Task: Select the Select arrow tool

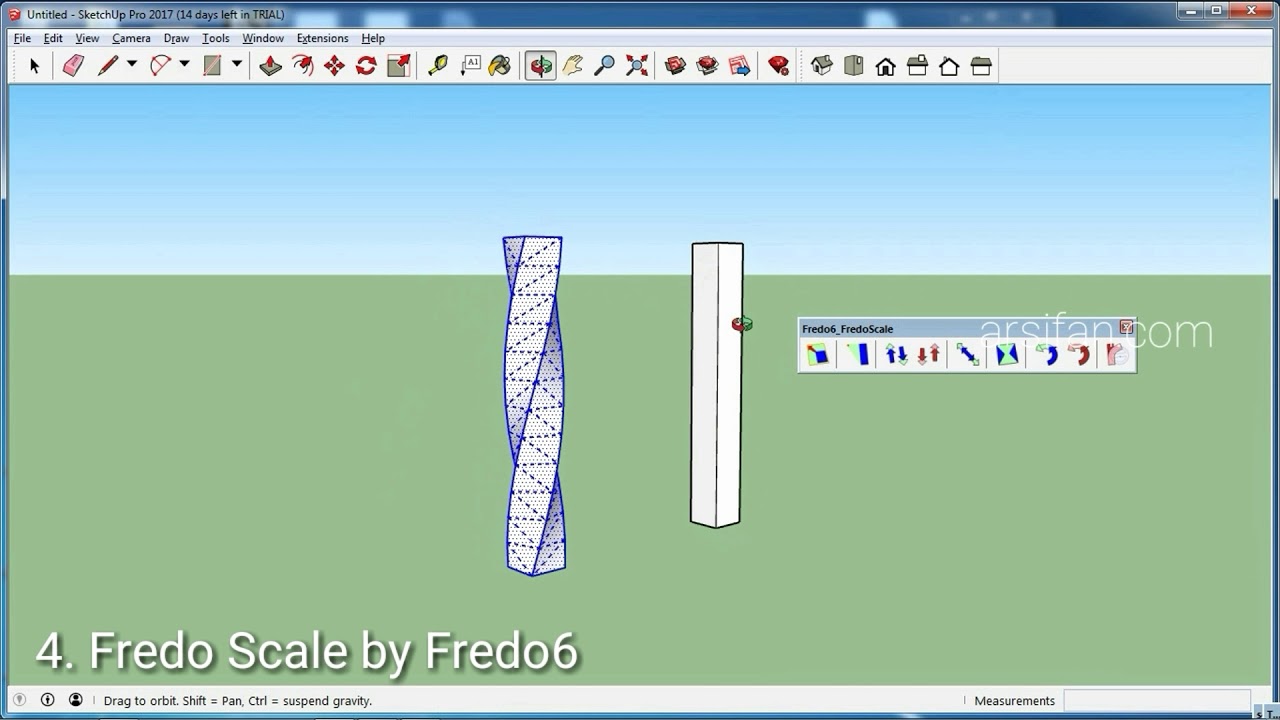Action: [x=34, y=66]
